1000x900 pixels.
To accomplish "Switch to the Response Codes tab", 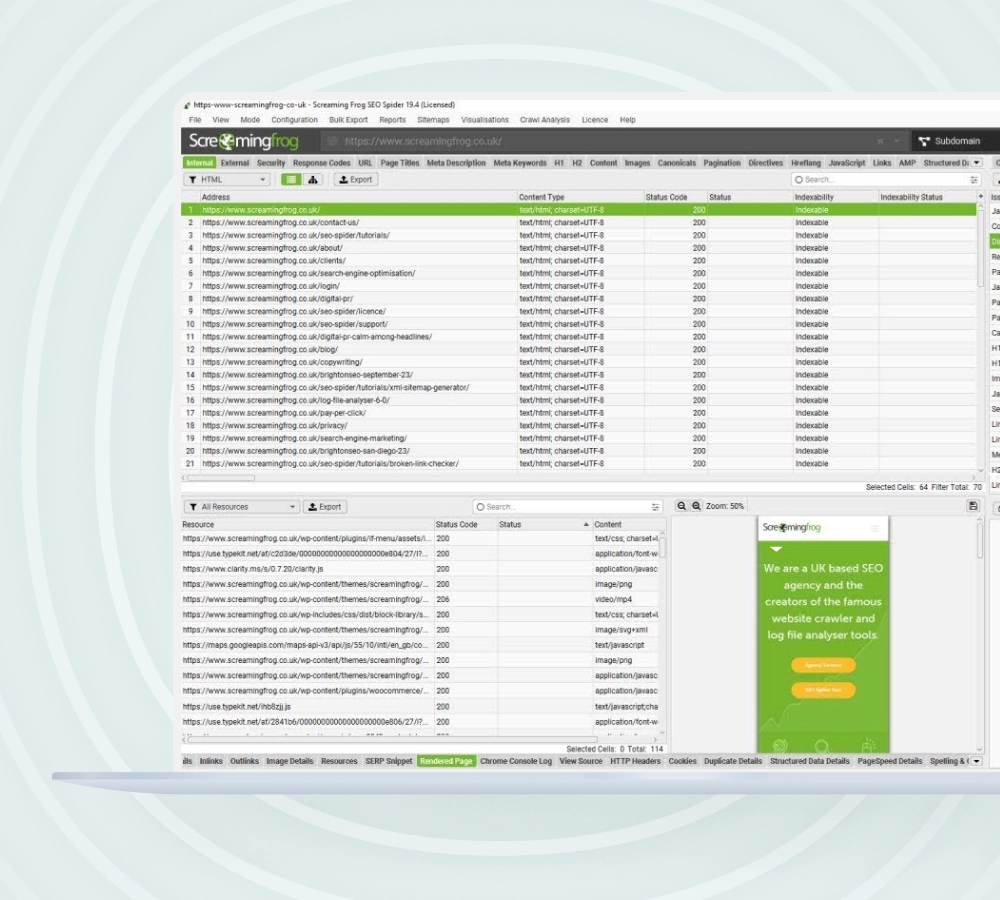I will (321, 163).
